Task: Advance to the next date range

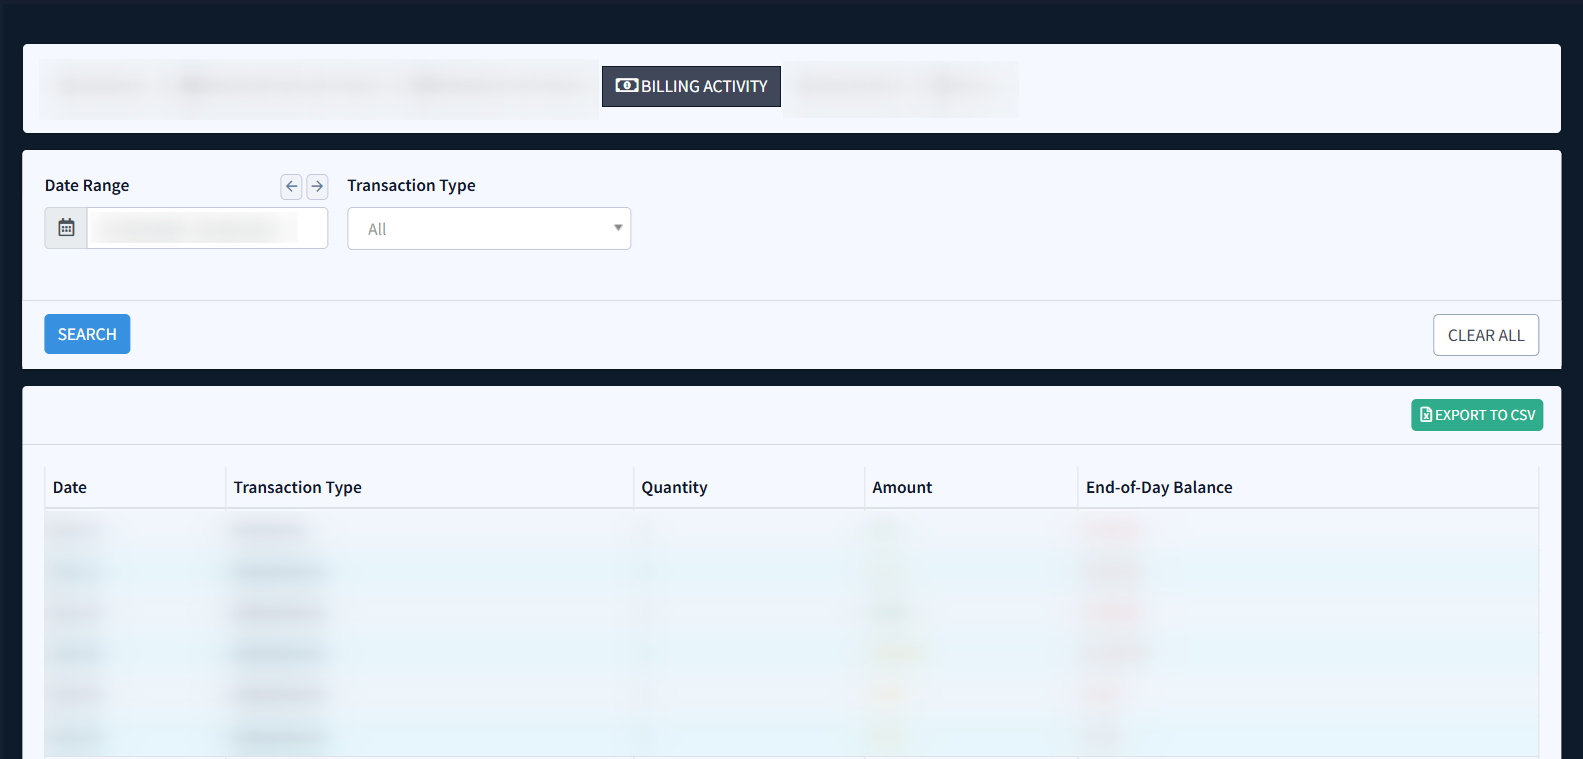Action: 317,186
